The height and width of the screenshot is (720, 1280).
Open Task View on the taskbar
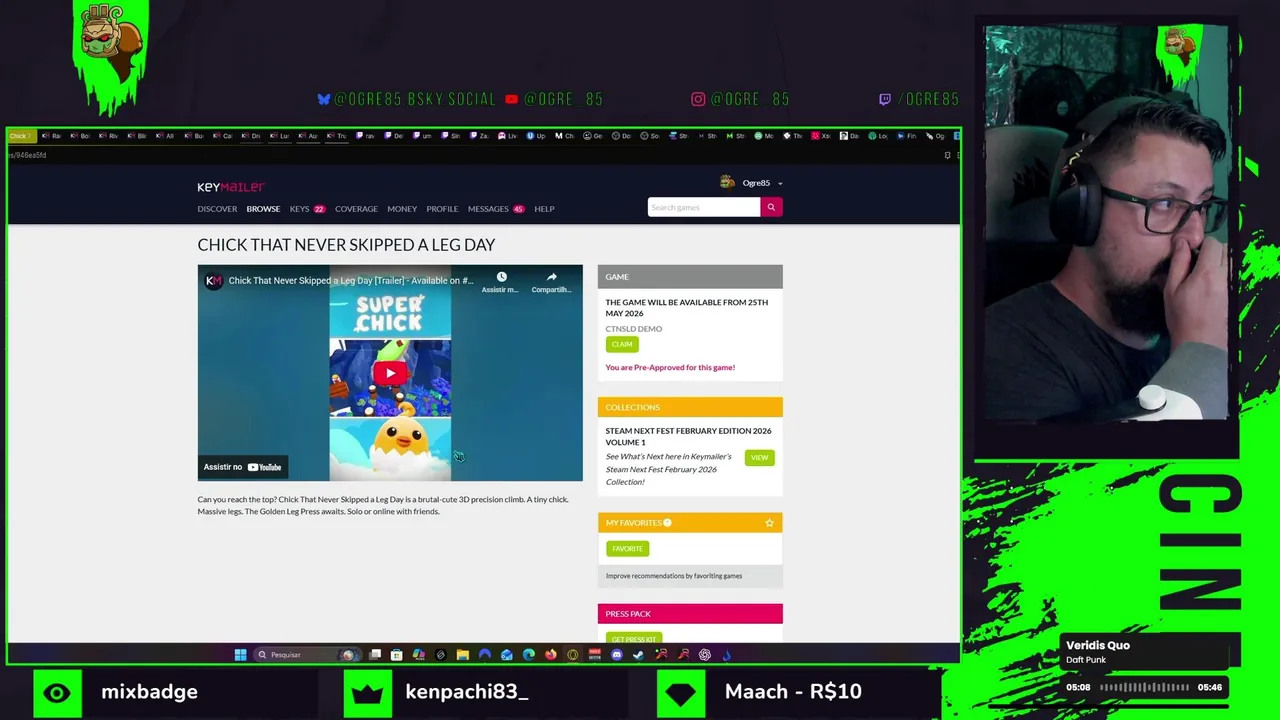click(x=375, y=655)
